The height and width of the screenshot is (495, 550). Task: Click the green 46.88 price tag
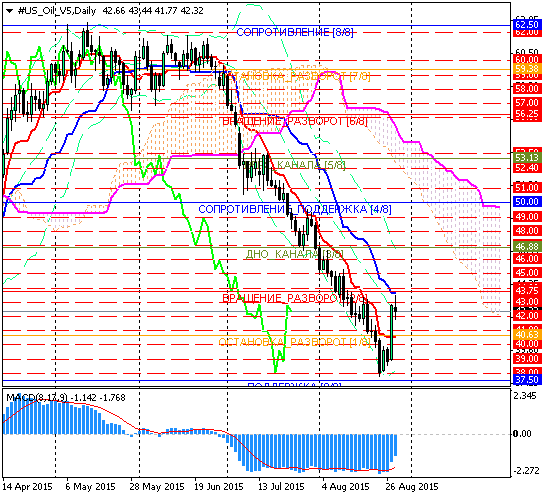pyautogui.click(x=527, y=247)
